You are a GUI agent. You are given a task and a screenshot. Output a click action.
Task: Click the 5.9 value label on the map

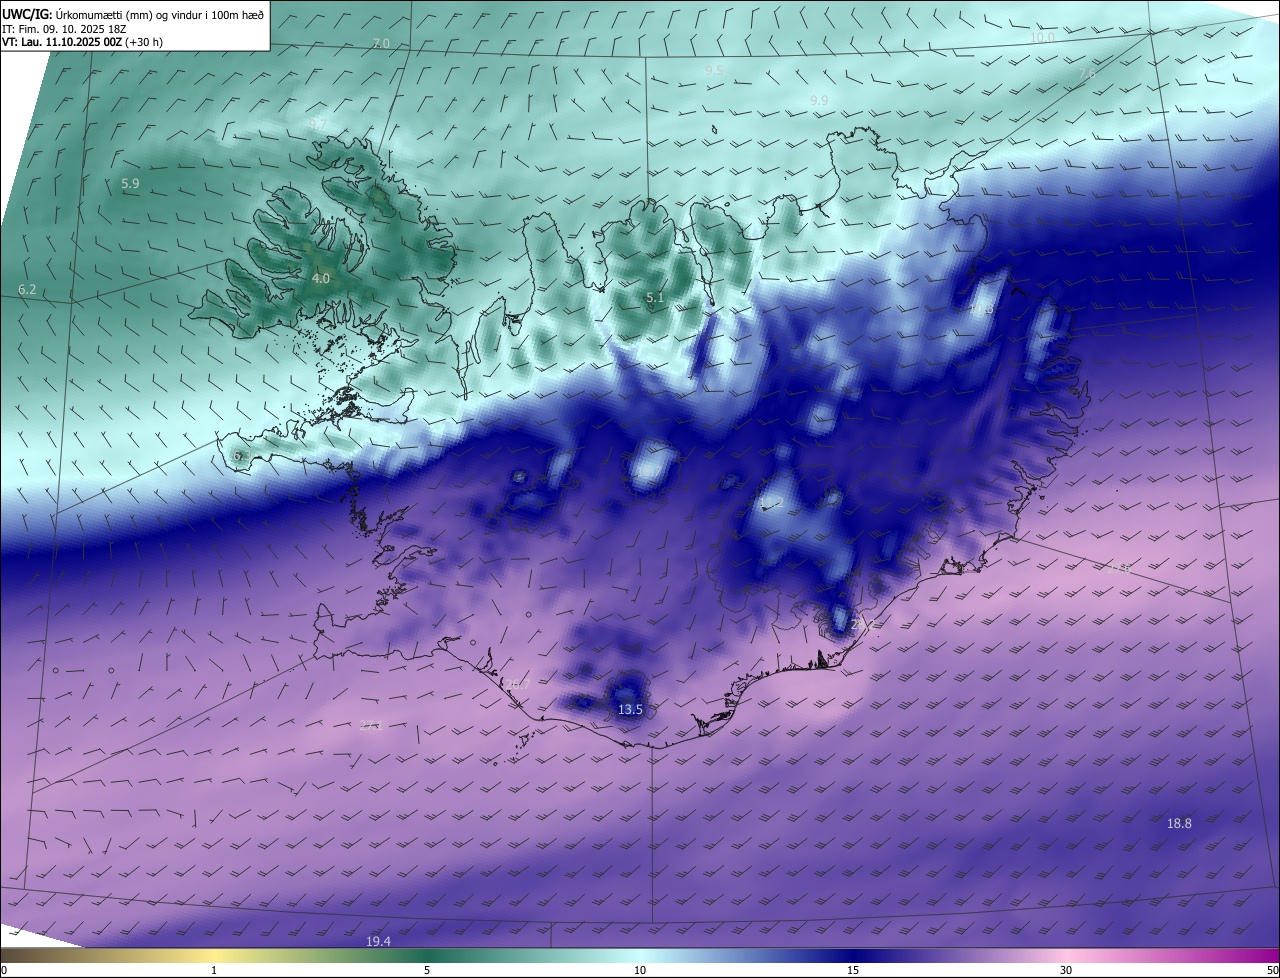130,184
